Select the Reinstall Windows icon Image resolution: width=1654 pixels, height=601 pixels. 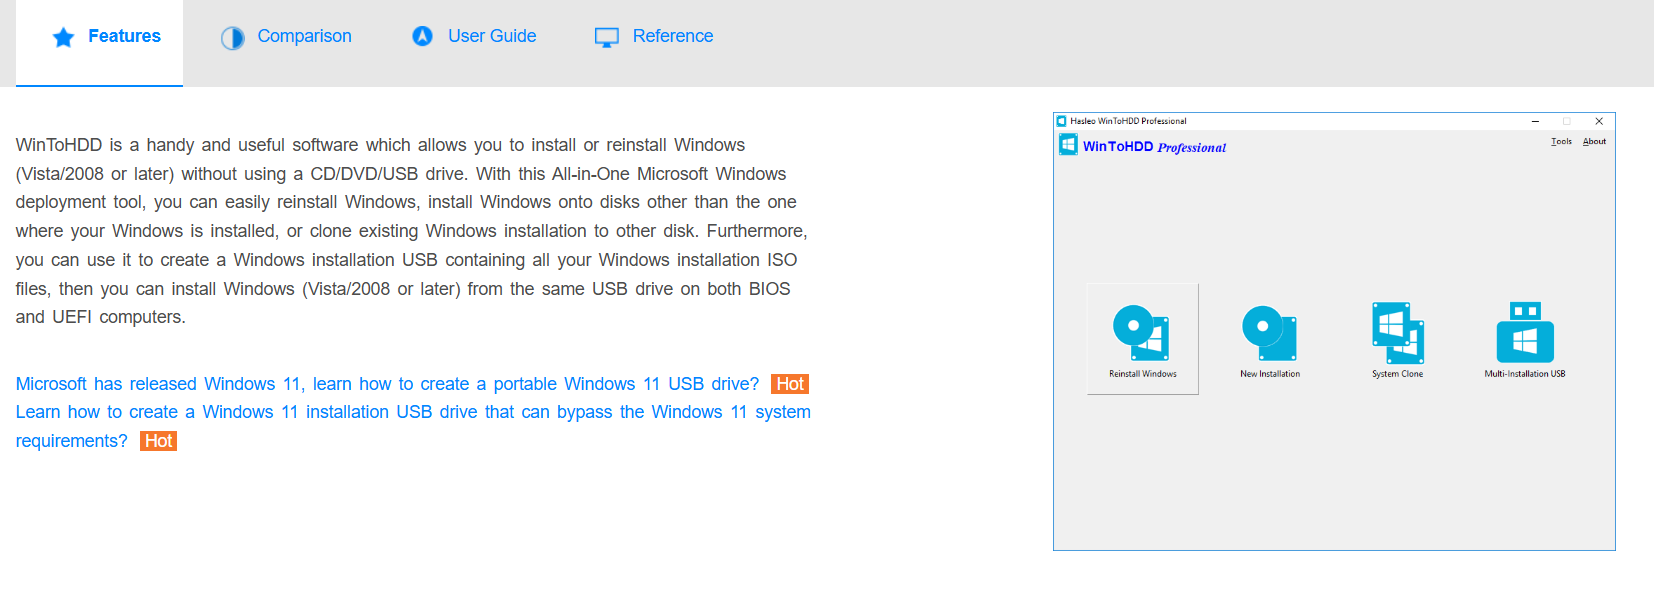click(1142, 332)
